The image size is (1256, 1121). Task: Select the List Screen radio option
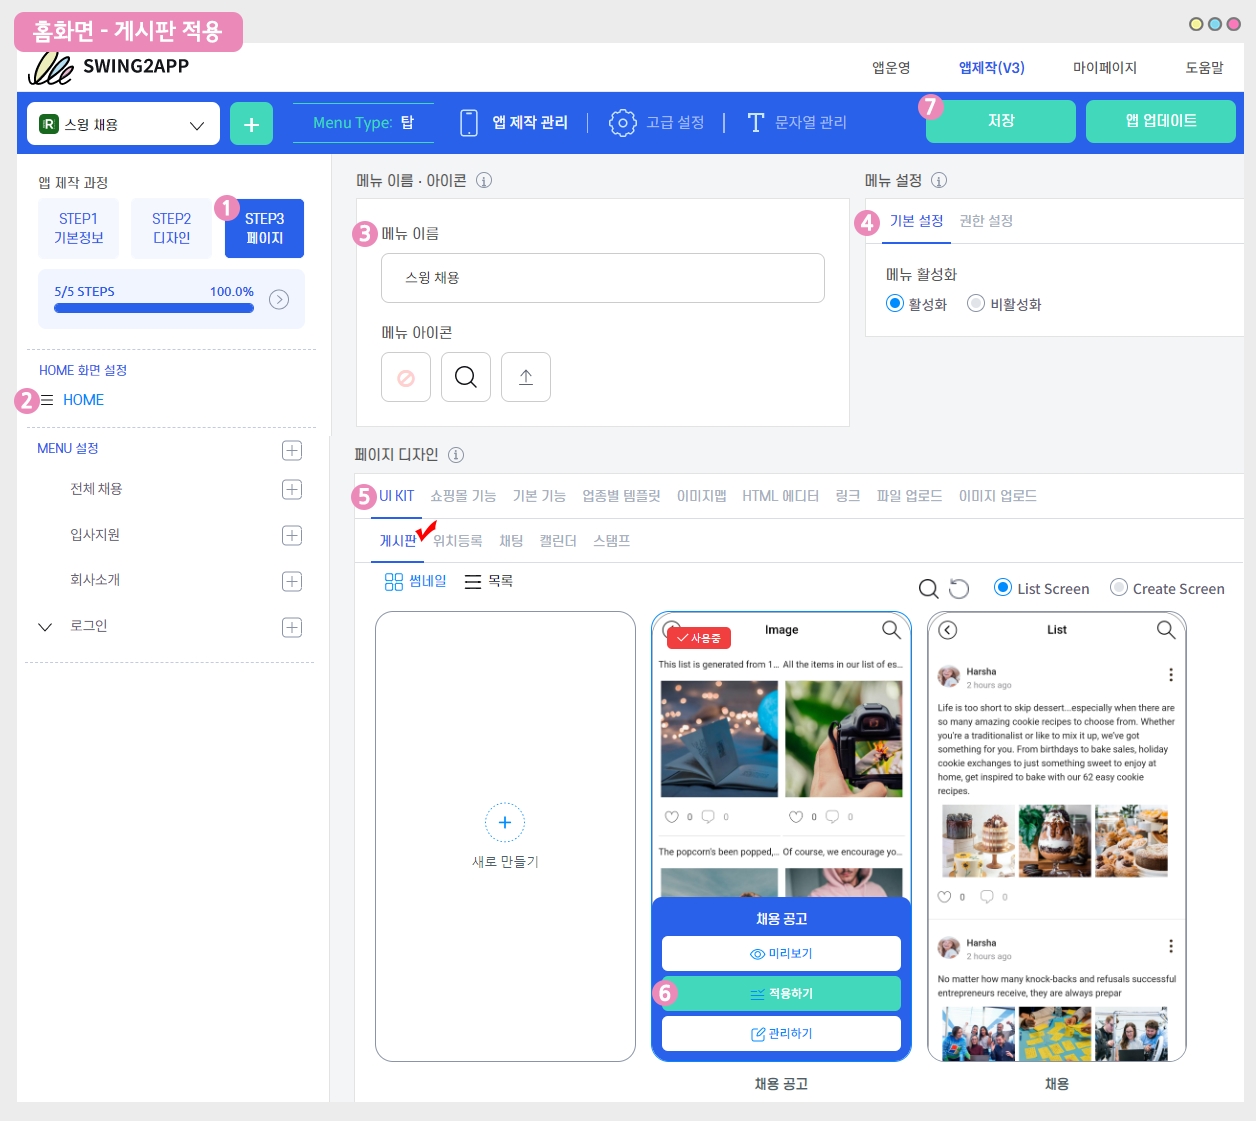pyautogui.click(x=1002, y=588)
